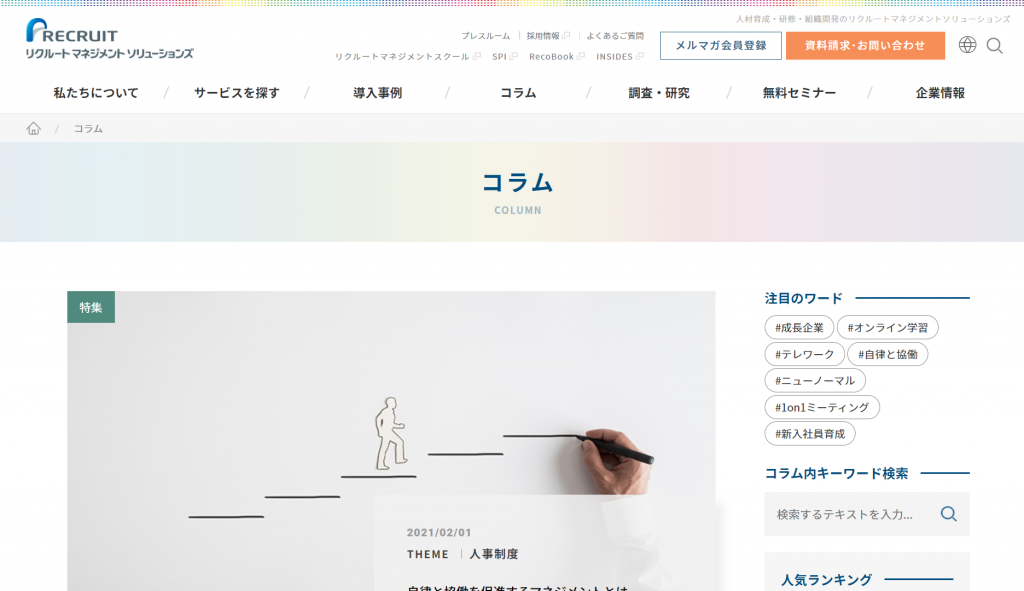Open the サービスを探す menu
This screenshot has height=591, width=1024.
236,93
